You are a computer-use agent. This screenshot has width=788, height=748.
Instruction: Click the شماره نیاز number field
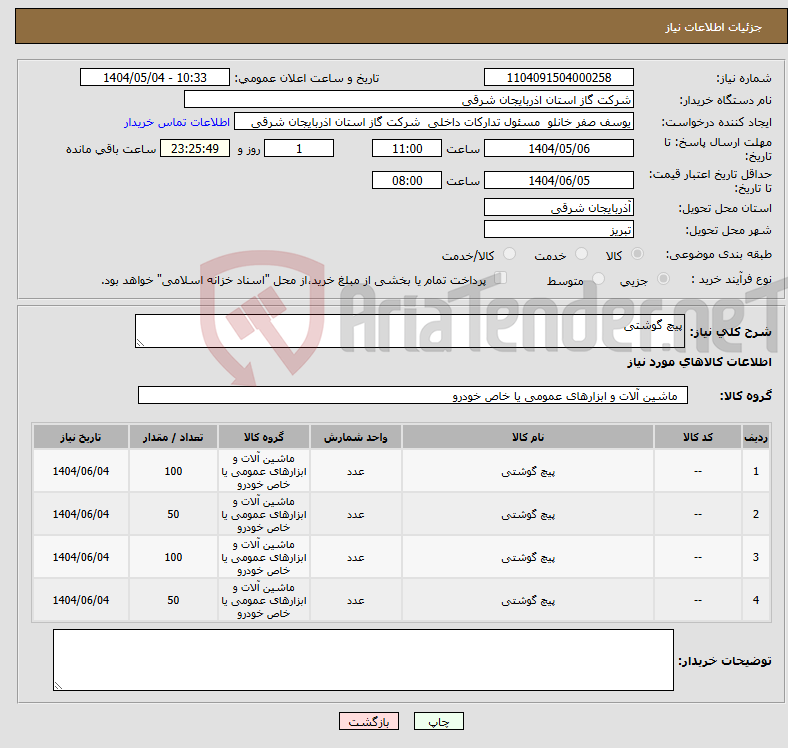(558, 78)
